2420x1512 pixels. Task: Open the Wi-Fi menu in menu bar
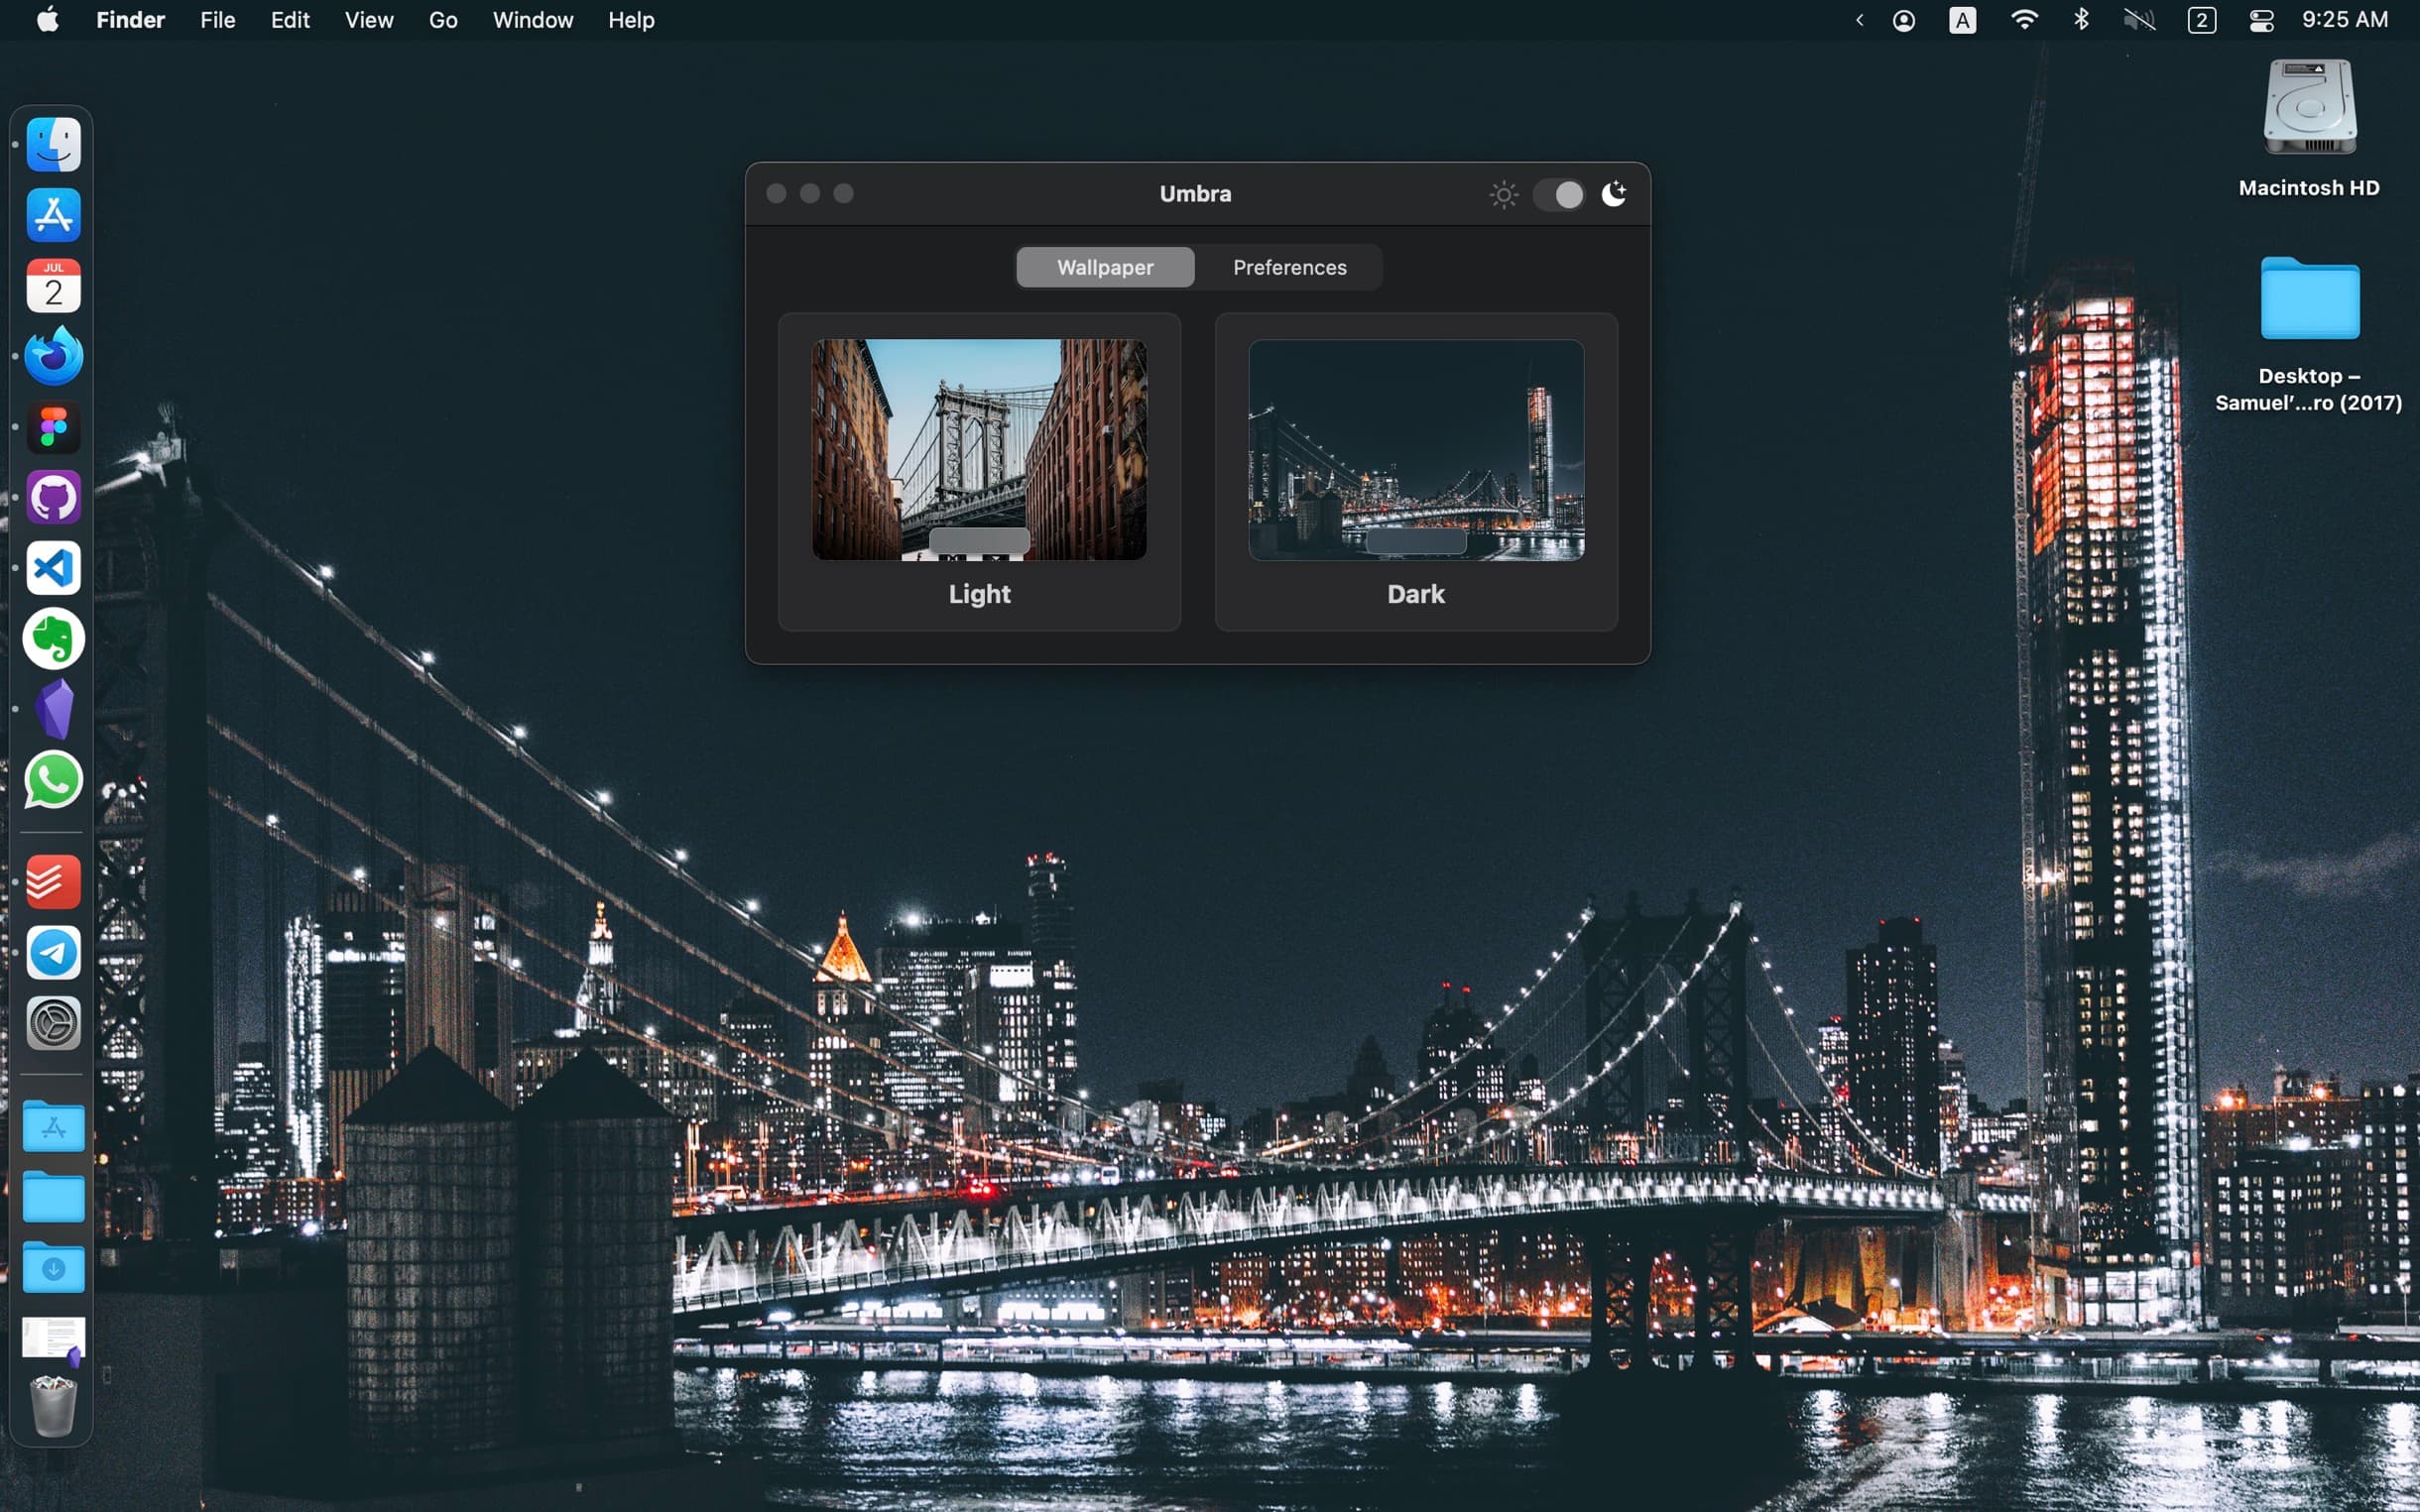point(2024,20)
